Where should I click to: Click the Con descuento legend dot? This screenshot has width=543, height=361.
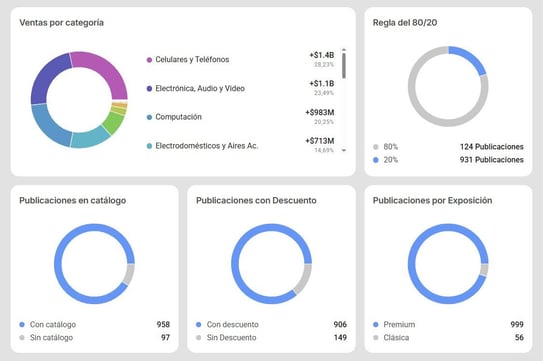point(198,325)
